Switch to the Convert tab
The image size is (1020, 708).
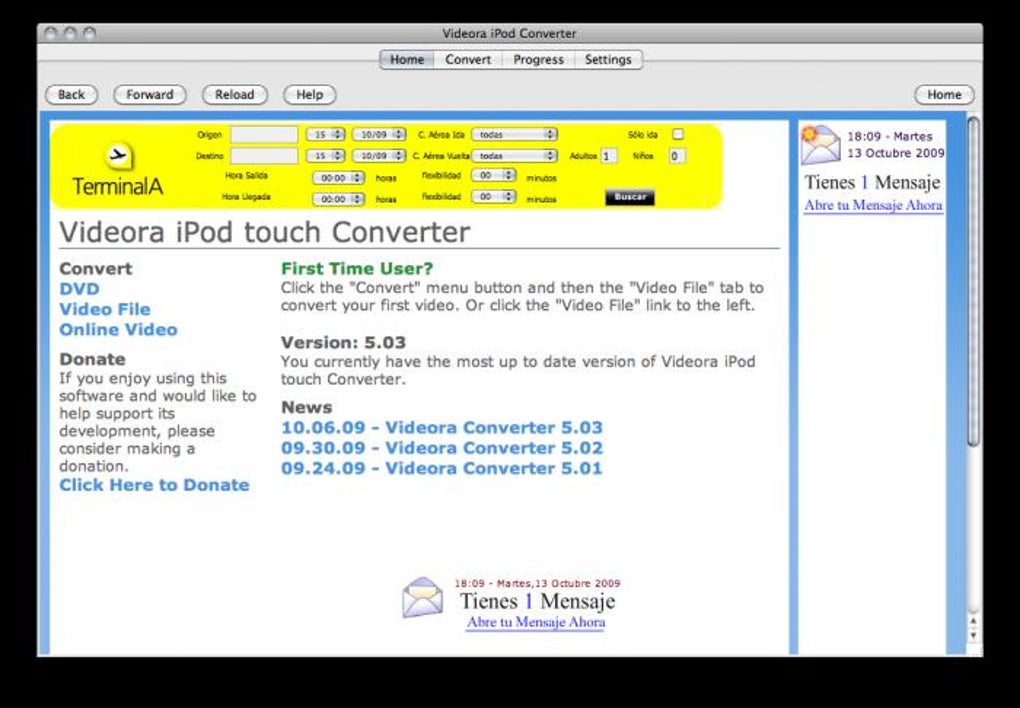point(468,59)
